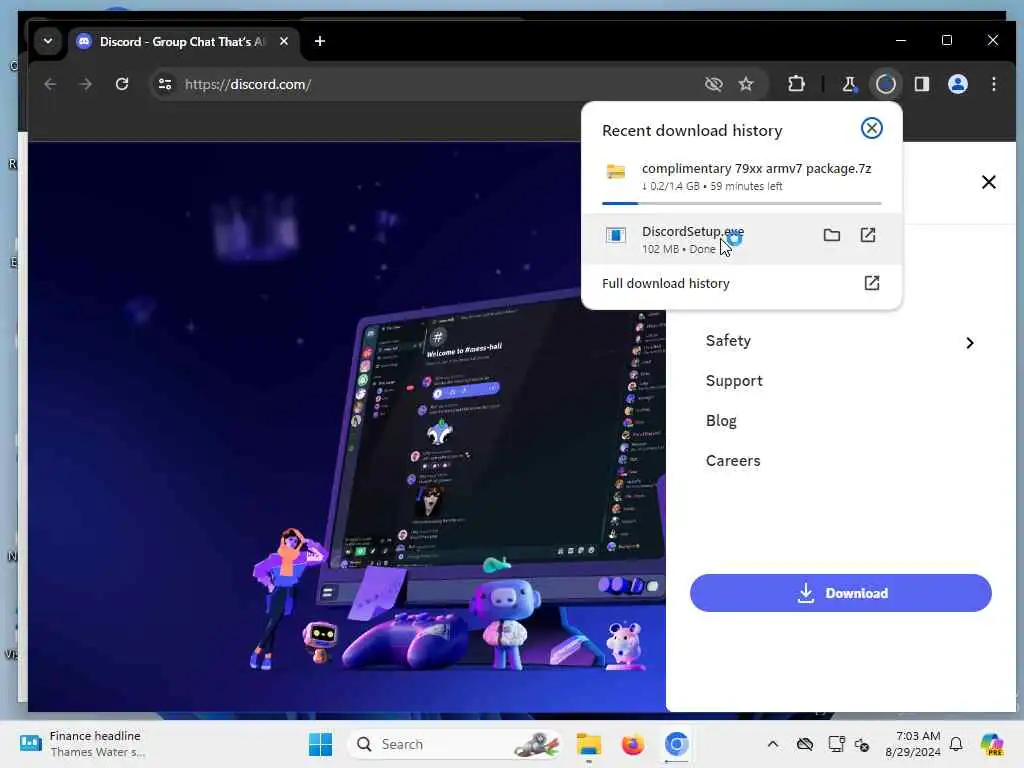Open the Extensions puzzle icon
The height and width of the screenshot is (768, 1024).
(795, 84)
